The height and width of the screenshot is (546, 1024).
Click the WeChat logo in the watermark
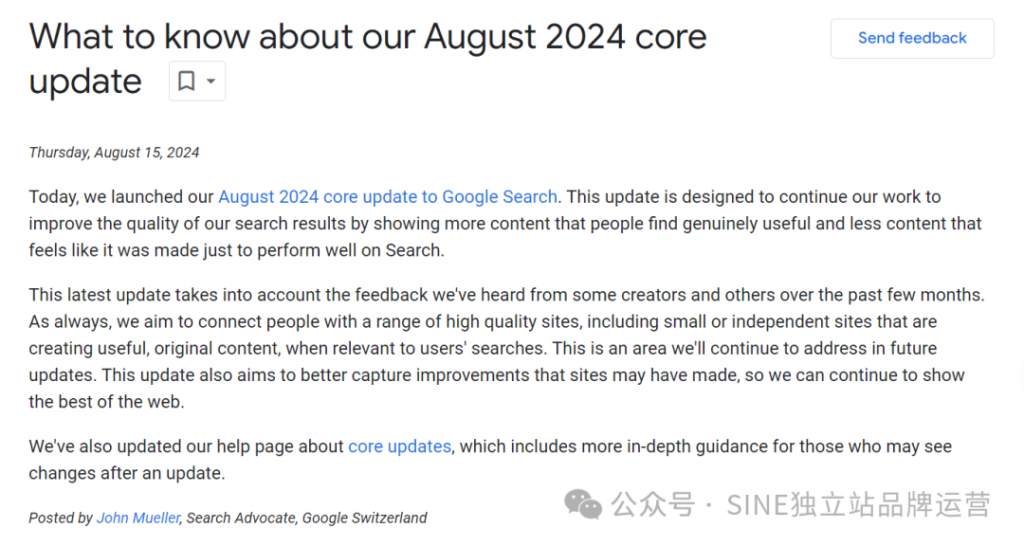[x=583, y=505]
